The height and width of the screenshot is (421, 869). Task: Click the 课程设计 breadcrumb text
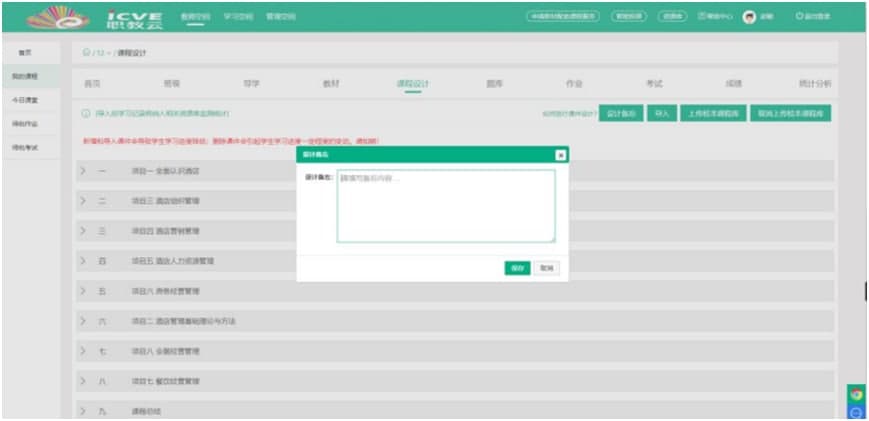point(131,53)
